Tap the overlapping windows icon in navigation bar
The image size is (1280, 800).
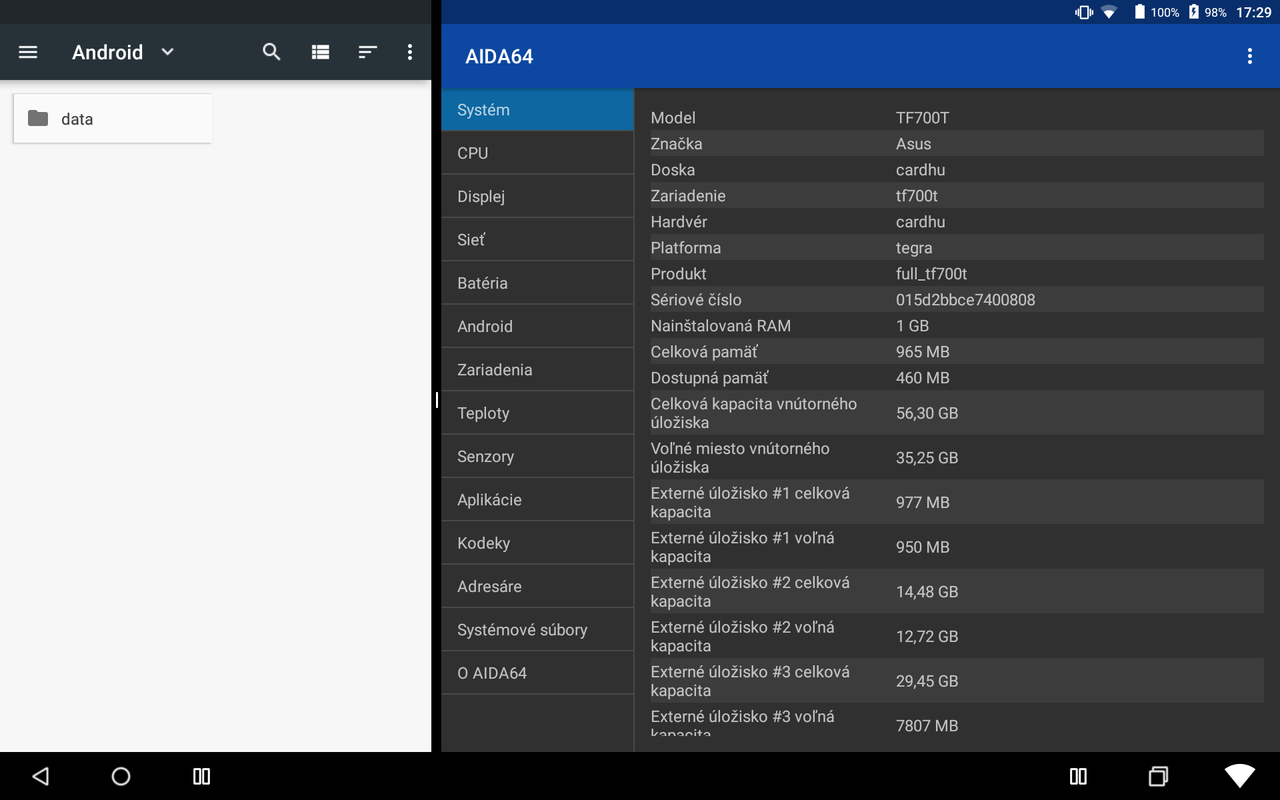click(1158, 776)
